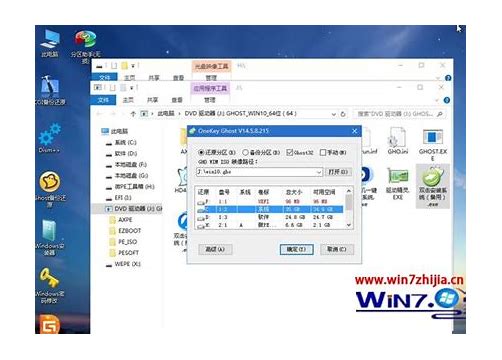Image resolution: width=502 pixels, height=360 pixels.
Task: Click the 高级 button
Action: coord(215,249)
